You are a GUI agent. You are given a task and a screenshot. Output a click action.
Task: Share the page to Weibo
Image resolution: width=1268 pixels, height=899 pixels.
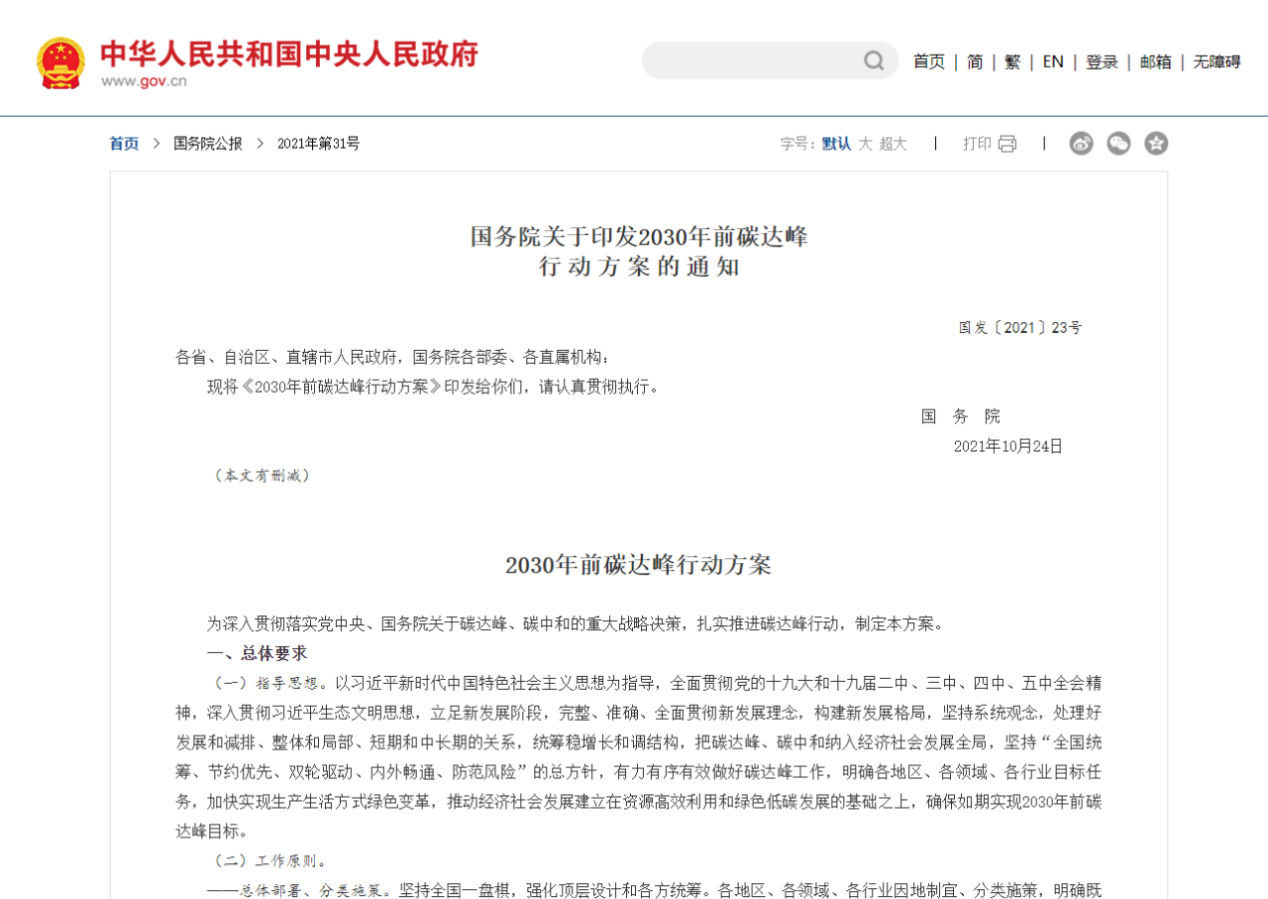[1081, 144]
